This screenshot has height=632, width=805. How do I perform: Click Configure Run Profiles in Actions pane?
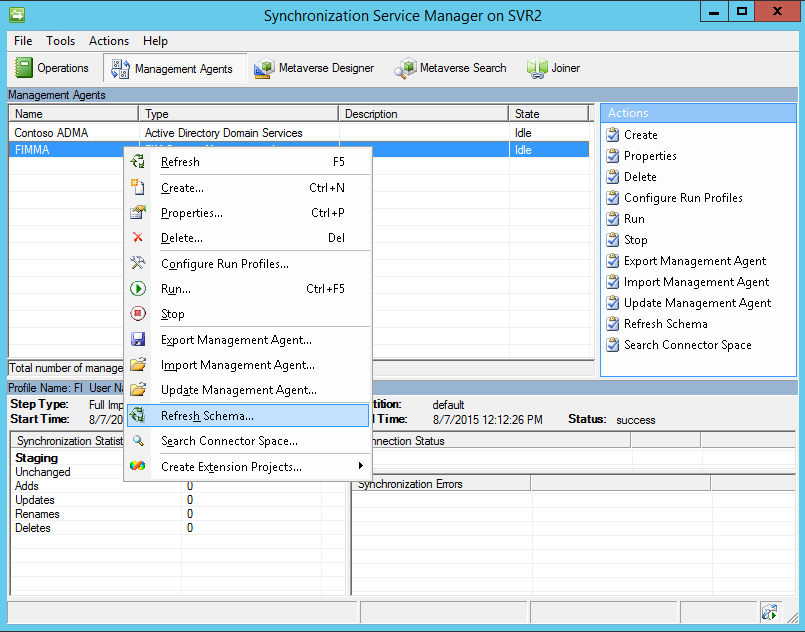683,198
